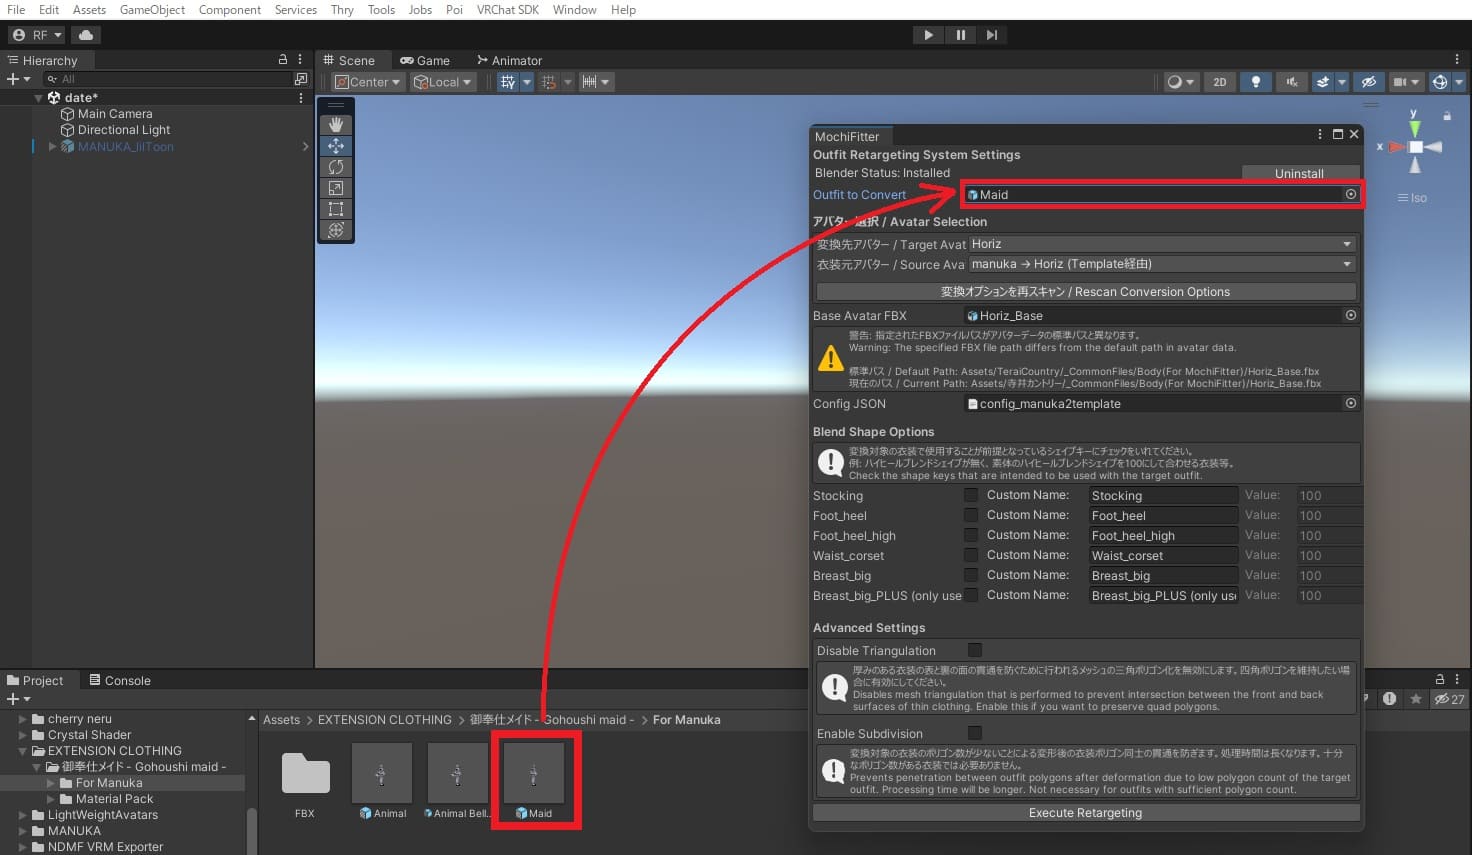Screen dimensions: 1472x855
Task: Toggle scene lighting bulb icon
Action: coord(1256,82)
